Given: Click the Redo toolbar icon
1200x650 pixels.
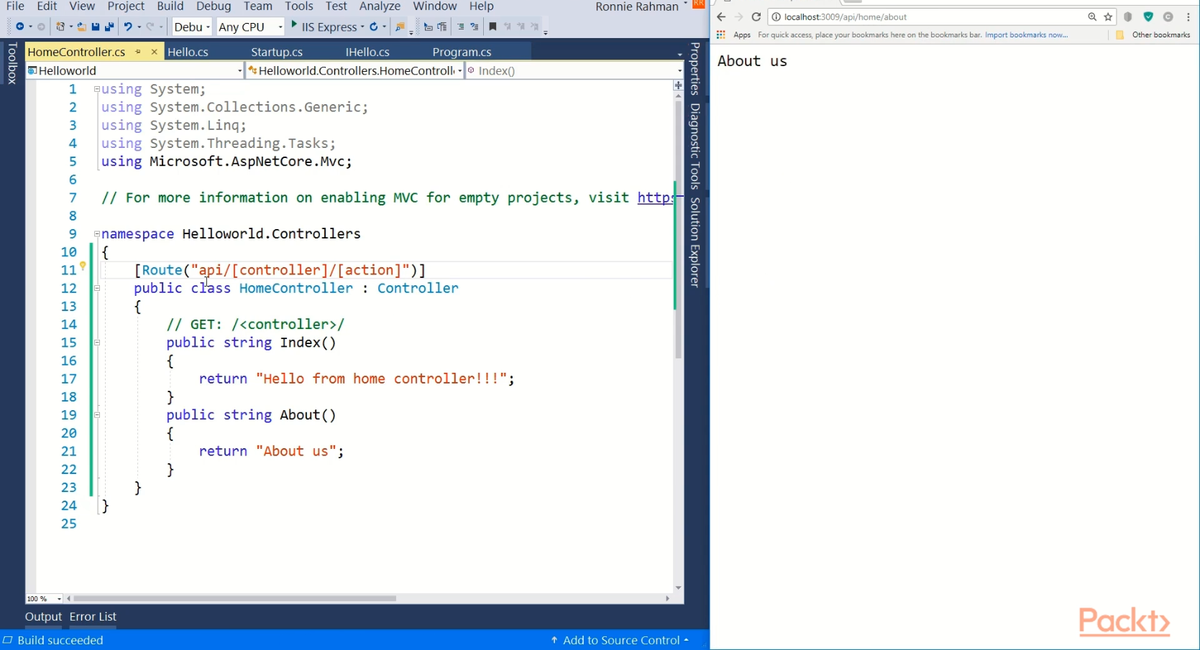Looking at the screenshot, I should pyautogui.click(x=150, y=27).
